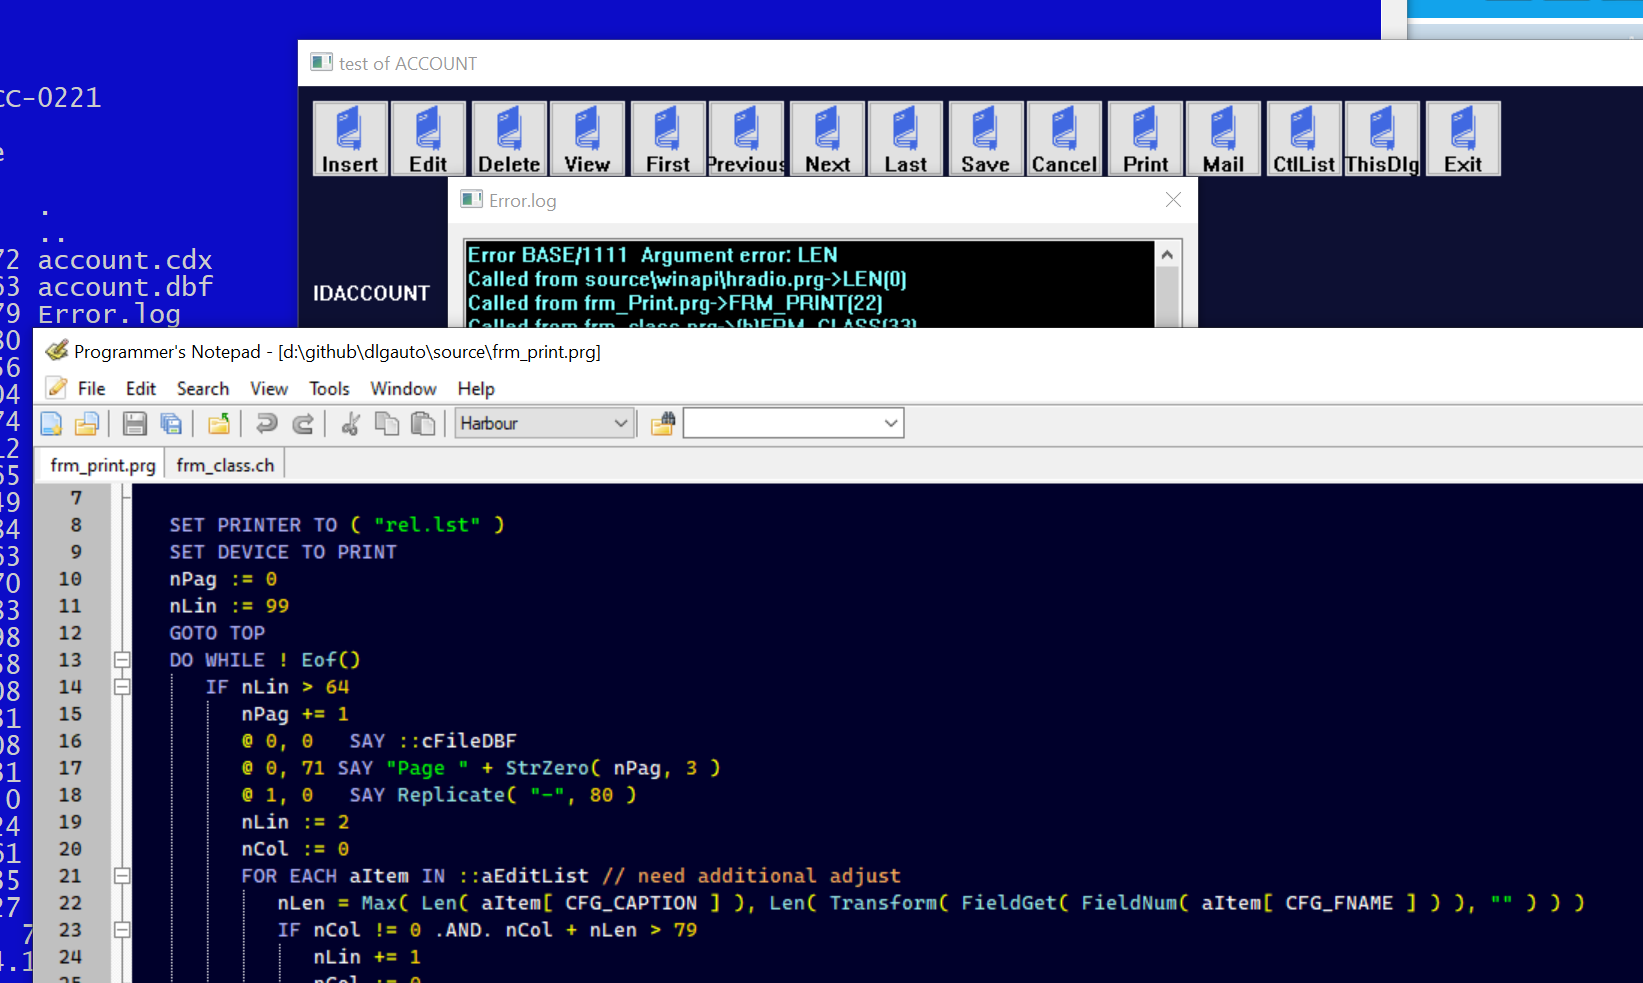Image resolution: width=1643 pixels, height=983 pixels.
Task: Collapse the IF nLin fold on line 14
Action: point(122,687)
